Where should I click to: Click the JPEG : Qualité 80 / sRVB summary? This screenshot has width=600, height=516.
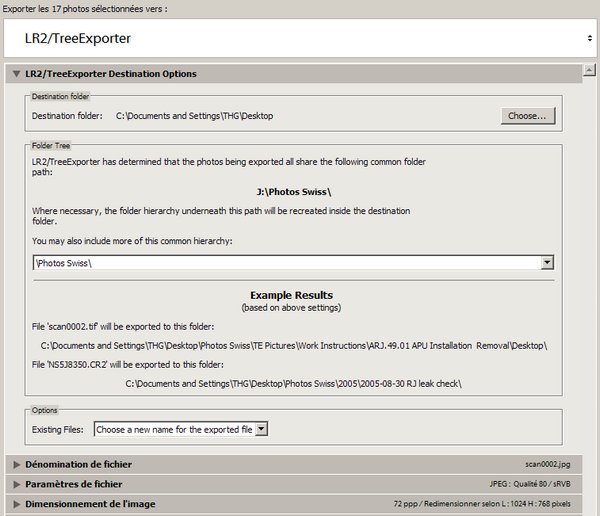pyautogui.click(x=530, y=484)
